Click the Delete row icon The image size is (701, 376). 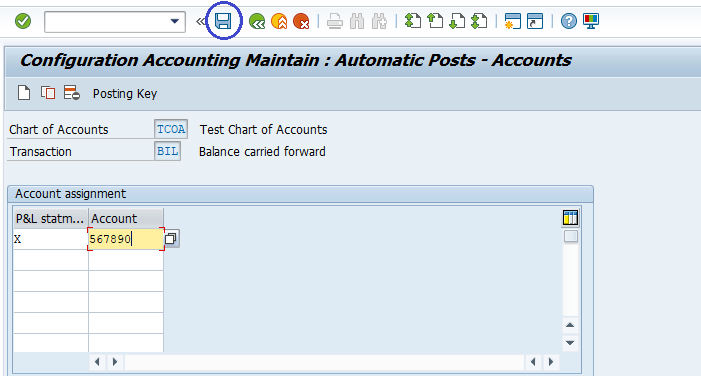[x=72, y=93]
